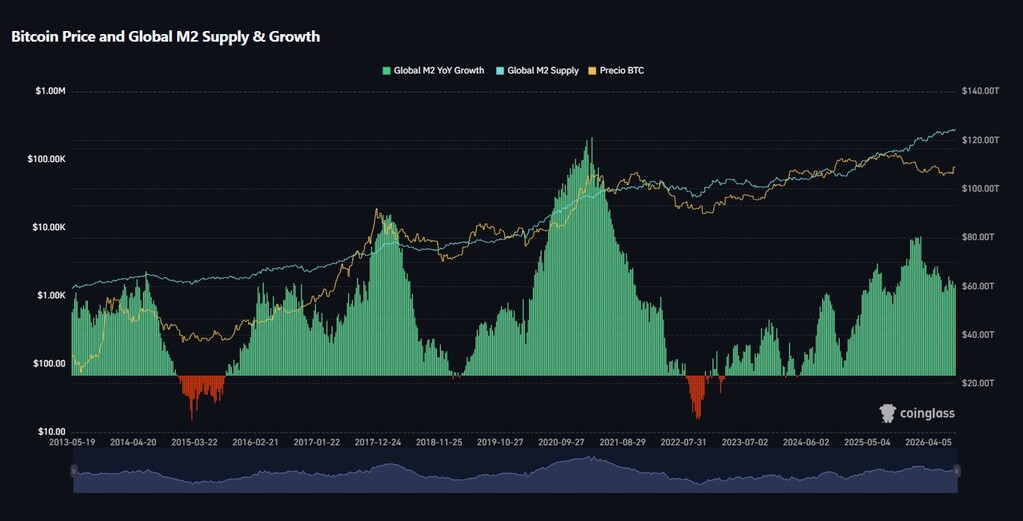Click the 2021-08-29 date label

tap(622, 442)
